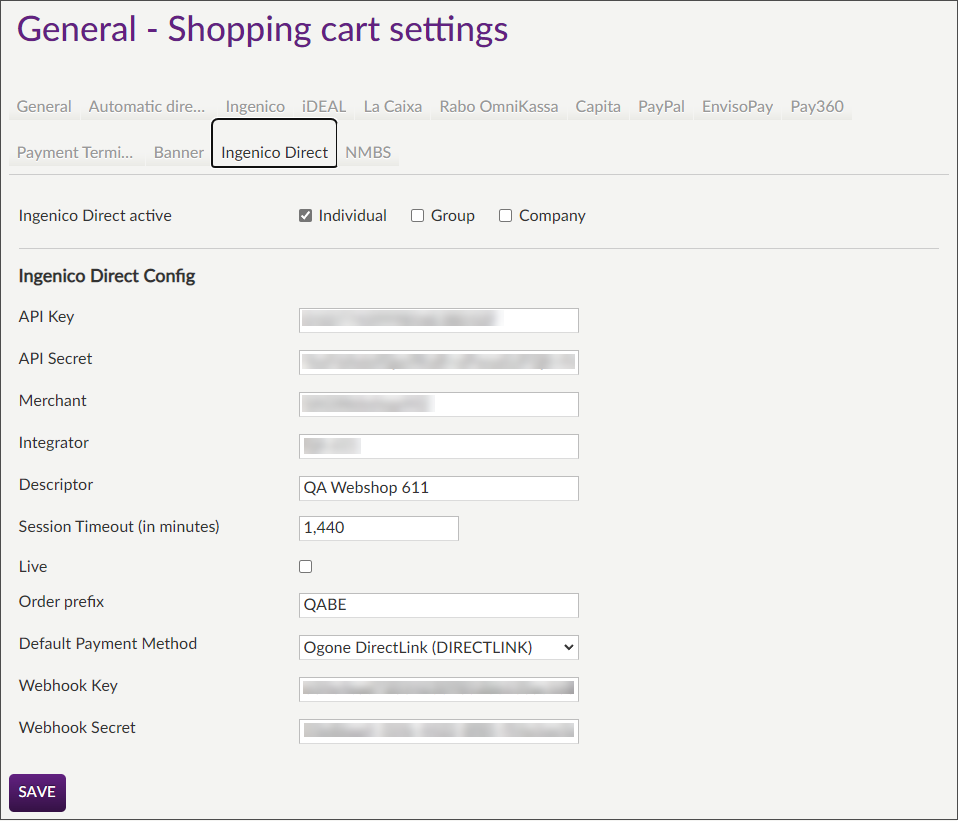Select the Session Timeout value field

tap(378, 528)
